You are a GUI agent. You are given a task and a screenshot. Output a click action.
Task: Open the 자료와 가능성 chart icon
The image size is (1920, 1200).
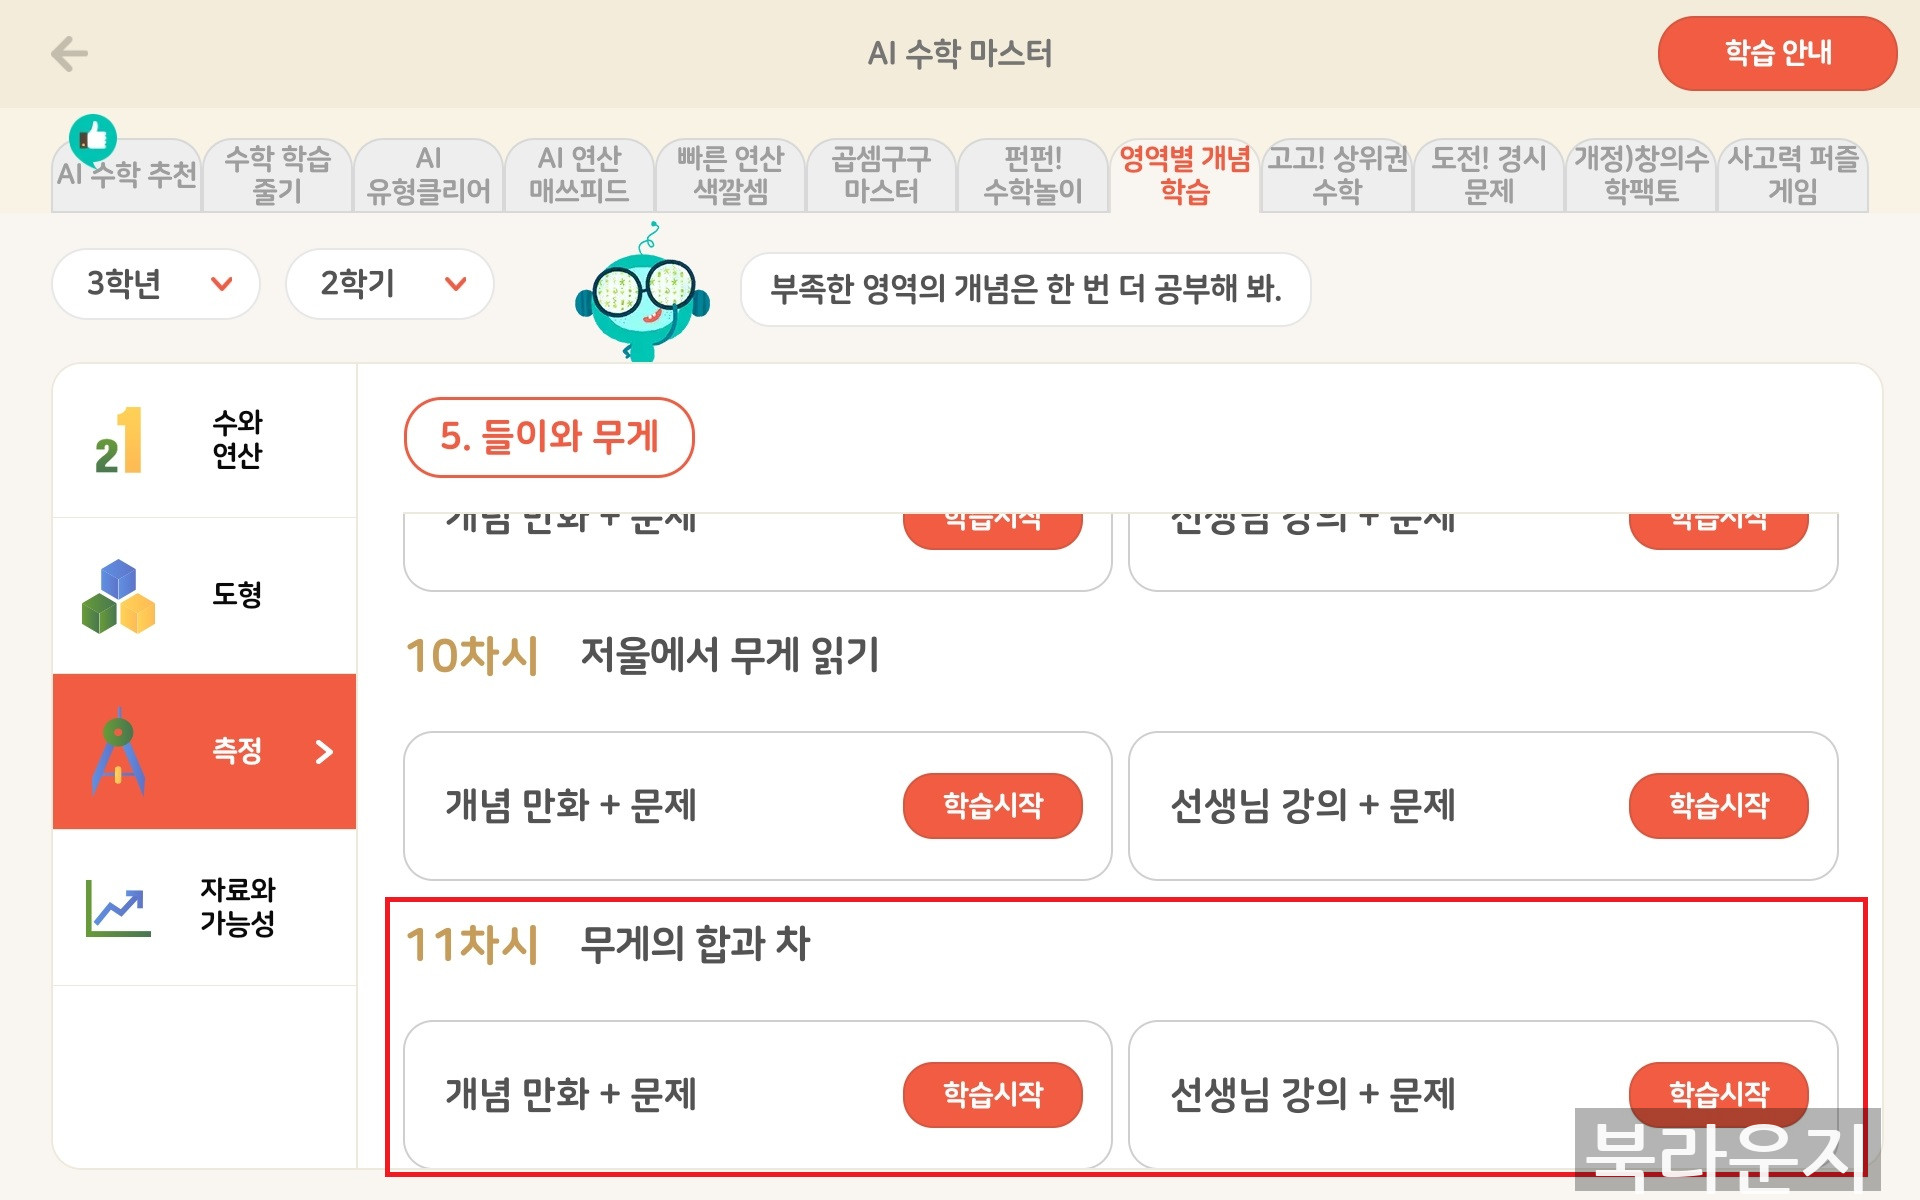click(x=118, y=907)
